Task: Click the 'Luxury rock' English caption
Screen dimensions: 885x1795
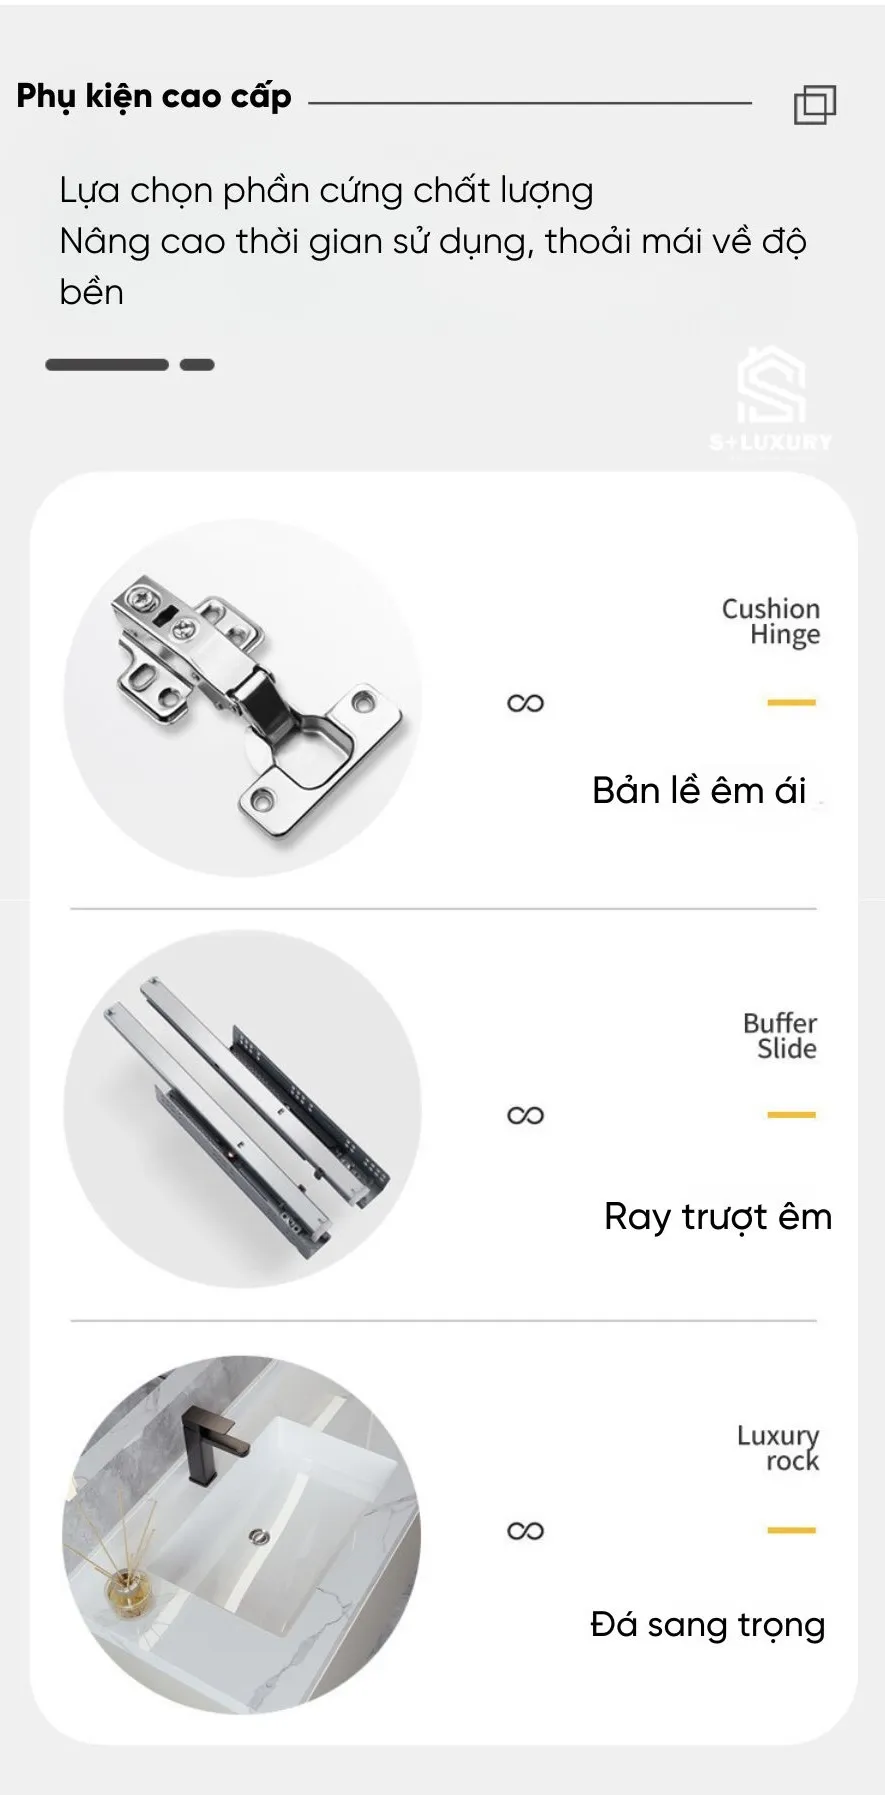Action: 778,1448
